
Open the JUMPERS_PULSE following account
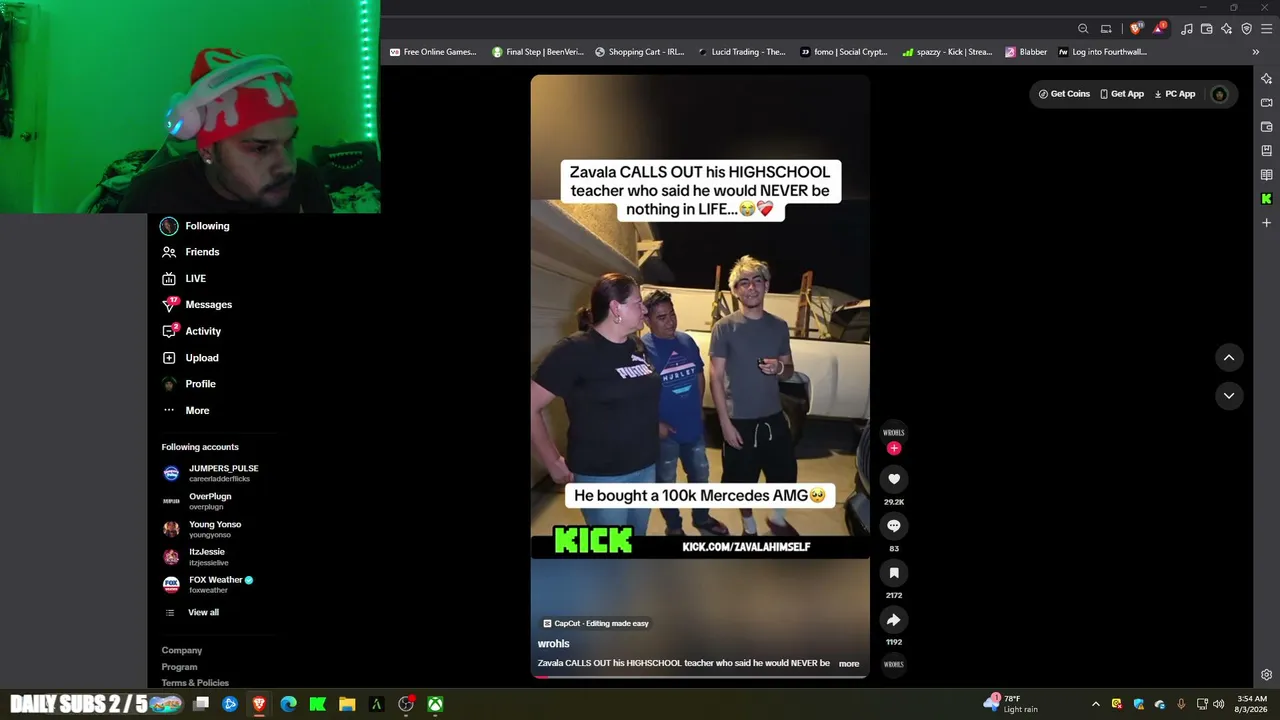tap(211, 473)
